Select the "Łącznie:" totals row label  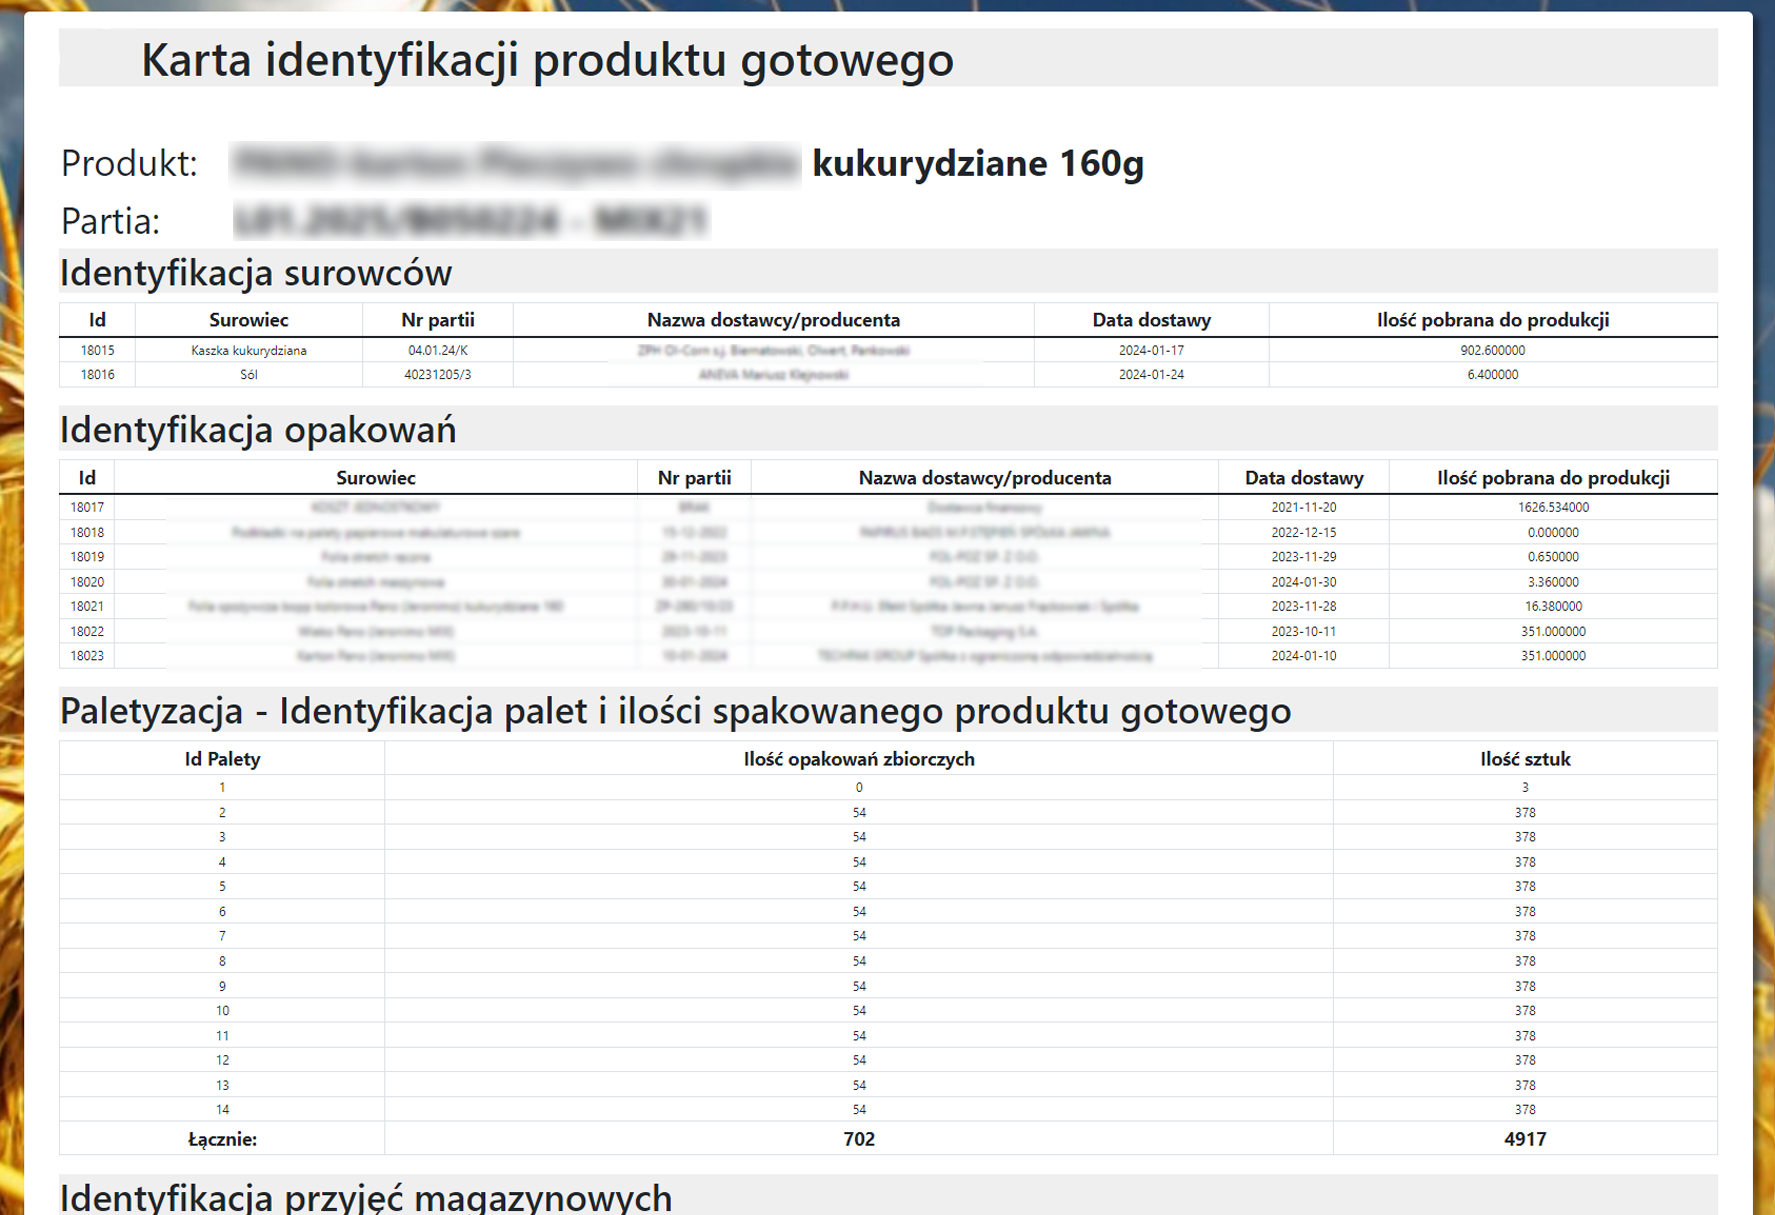point(222,1139)
